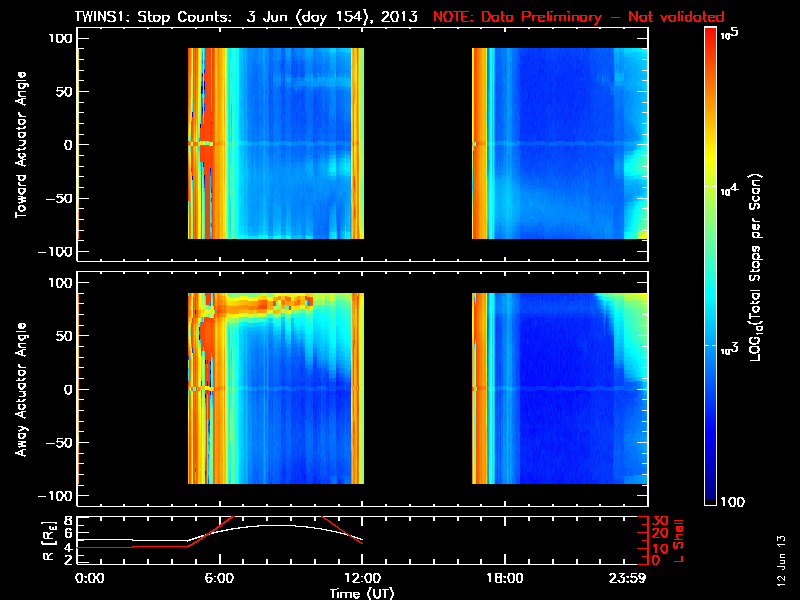Click the '0:00' time axis label

coord(89,578)
